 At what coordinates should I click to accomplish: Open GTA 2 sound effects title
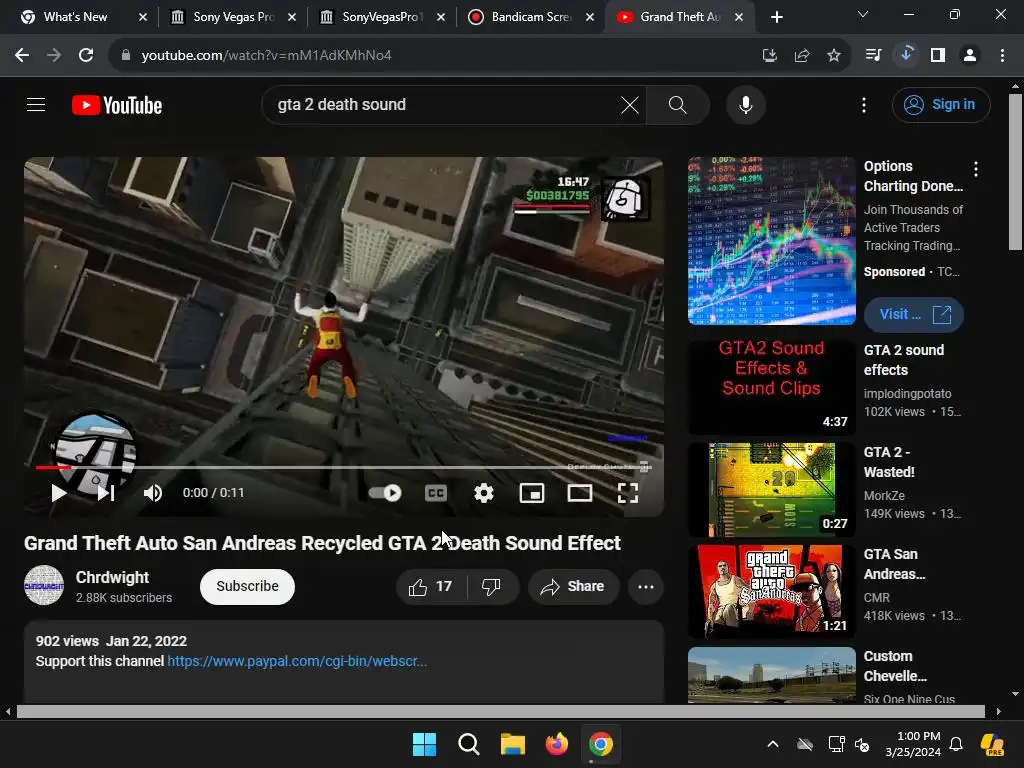pos(904,360)
